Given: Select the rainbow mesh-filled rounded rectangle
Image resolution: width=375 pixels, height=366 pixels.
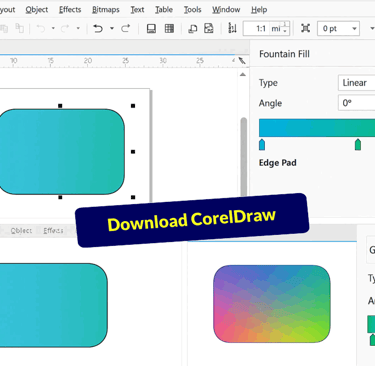Looking at the screenshot, I should (272, 304).
